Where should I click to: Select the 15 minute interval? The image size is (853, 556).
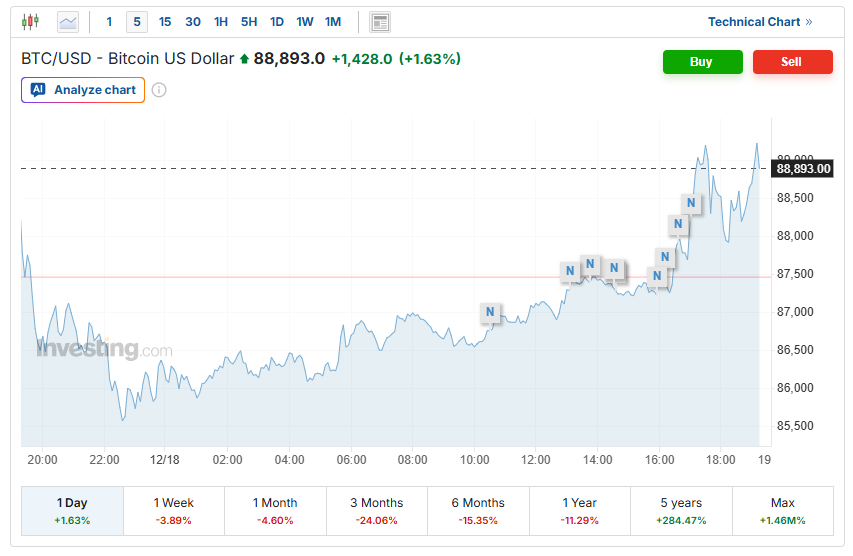(x=165, y=21)
